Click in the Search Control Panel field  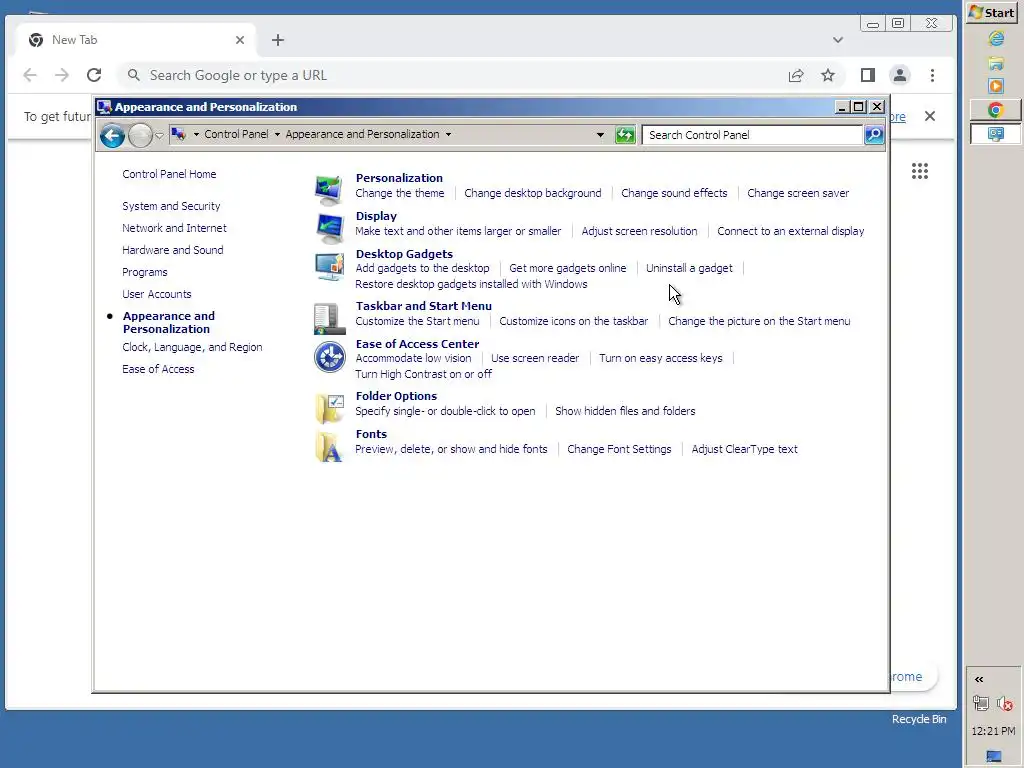tap(752, 135)
